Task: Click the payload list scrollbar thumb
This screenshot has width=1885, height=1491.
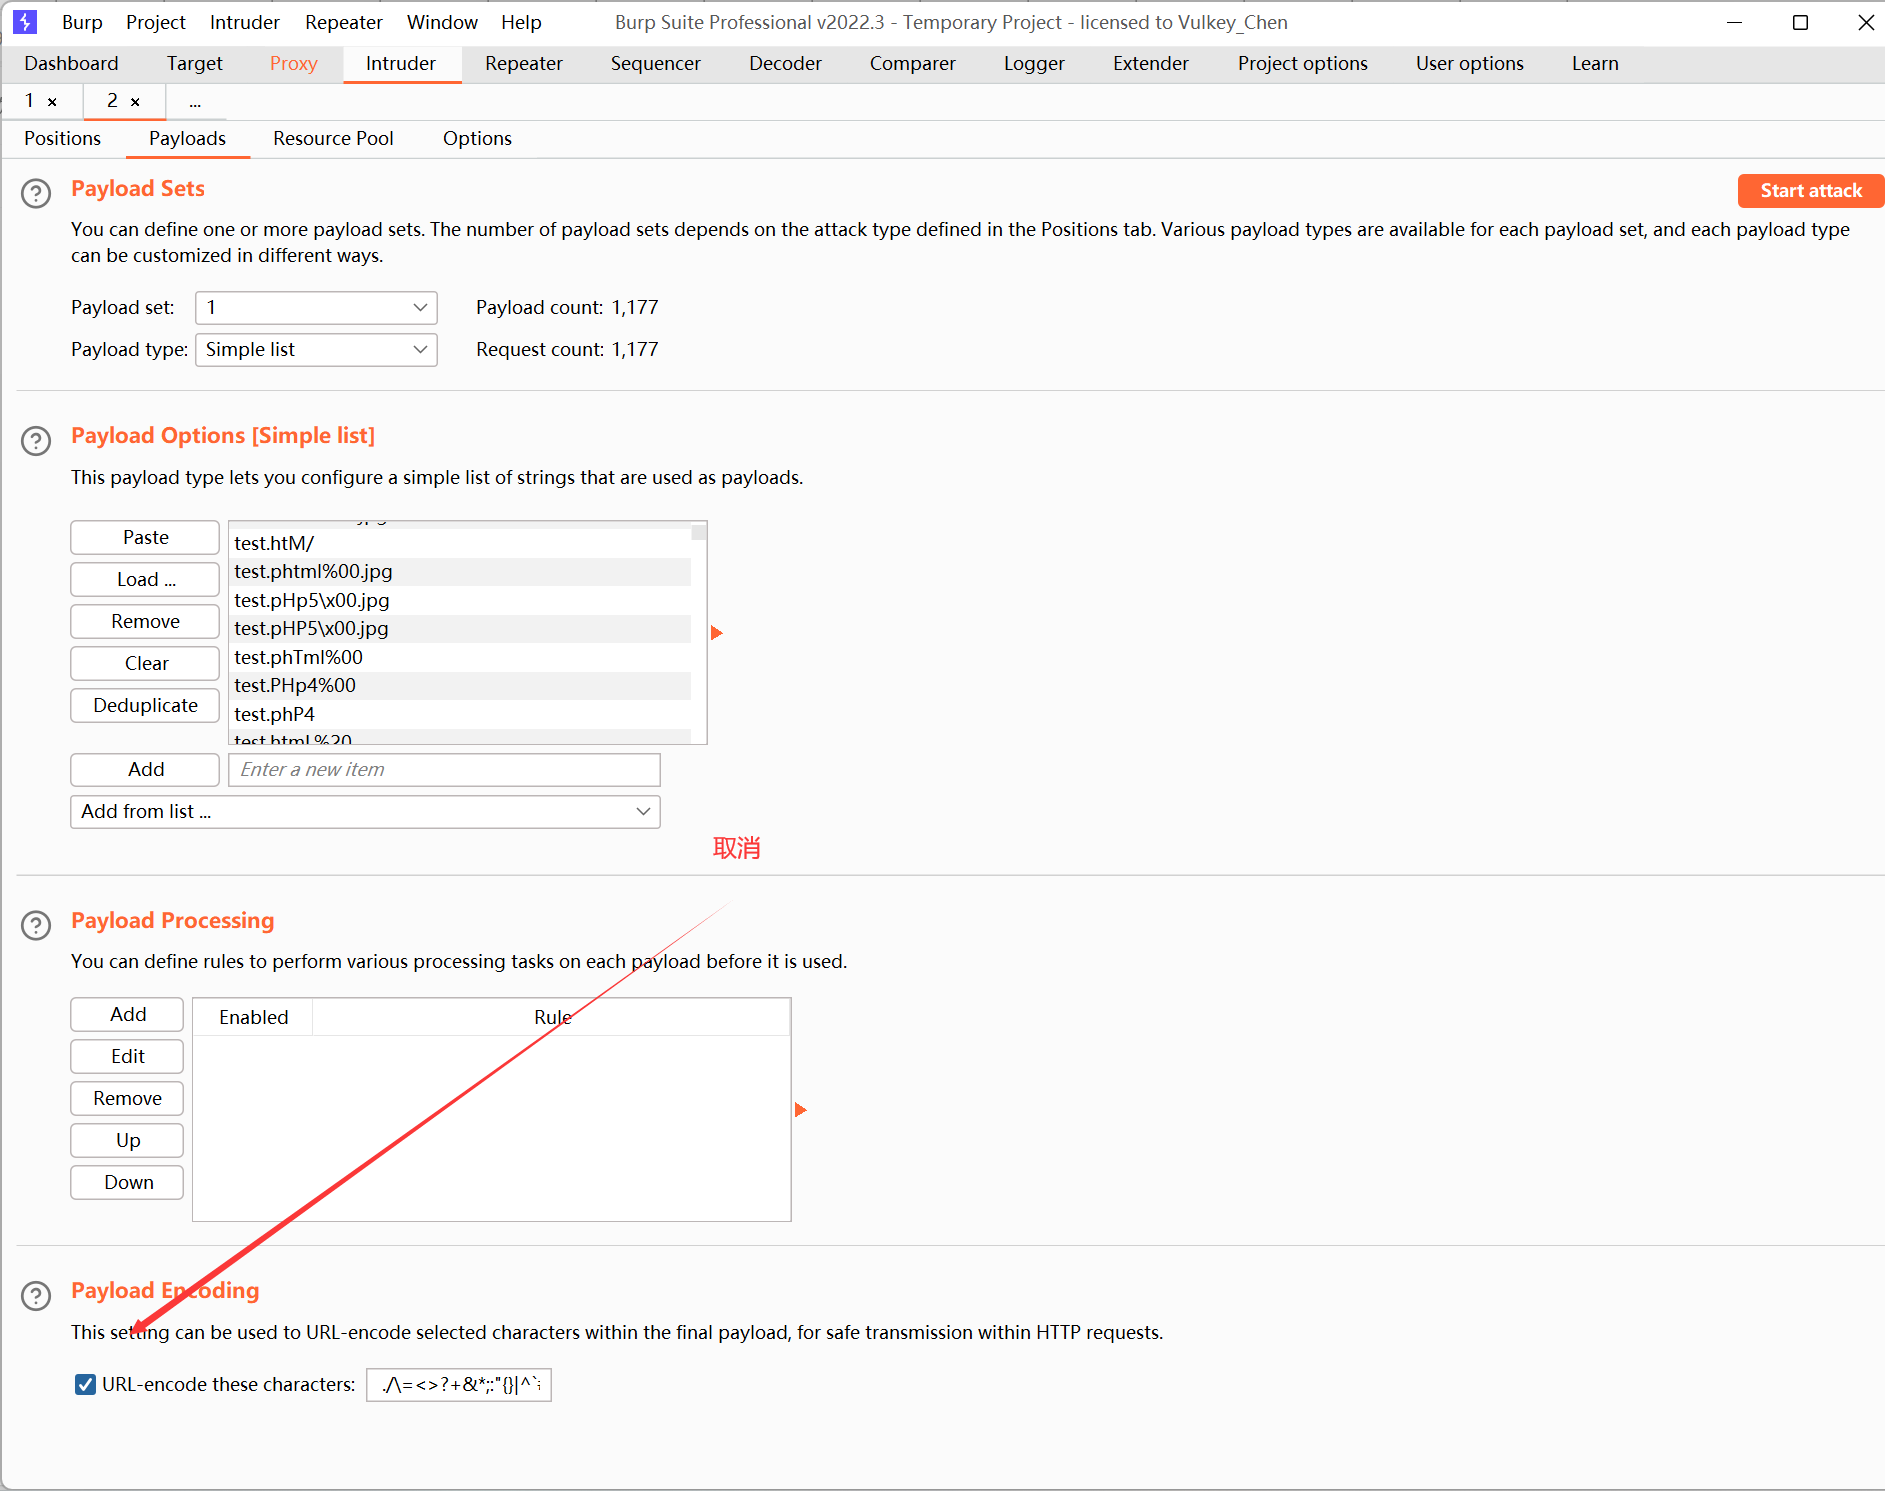Action: coord(699,532)
